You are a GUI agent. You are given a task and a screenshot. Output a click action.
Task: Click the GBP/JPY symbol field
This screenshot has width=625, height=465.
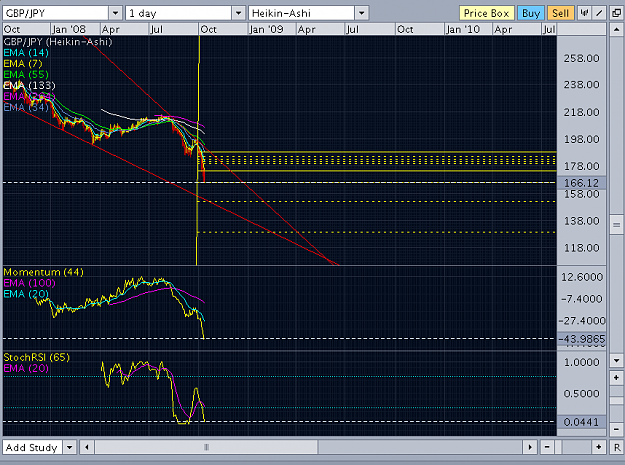pos(55,13)
